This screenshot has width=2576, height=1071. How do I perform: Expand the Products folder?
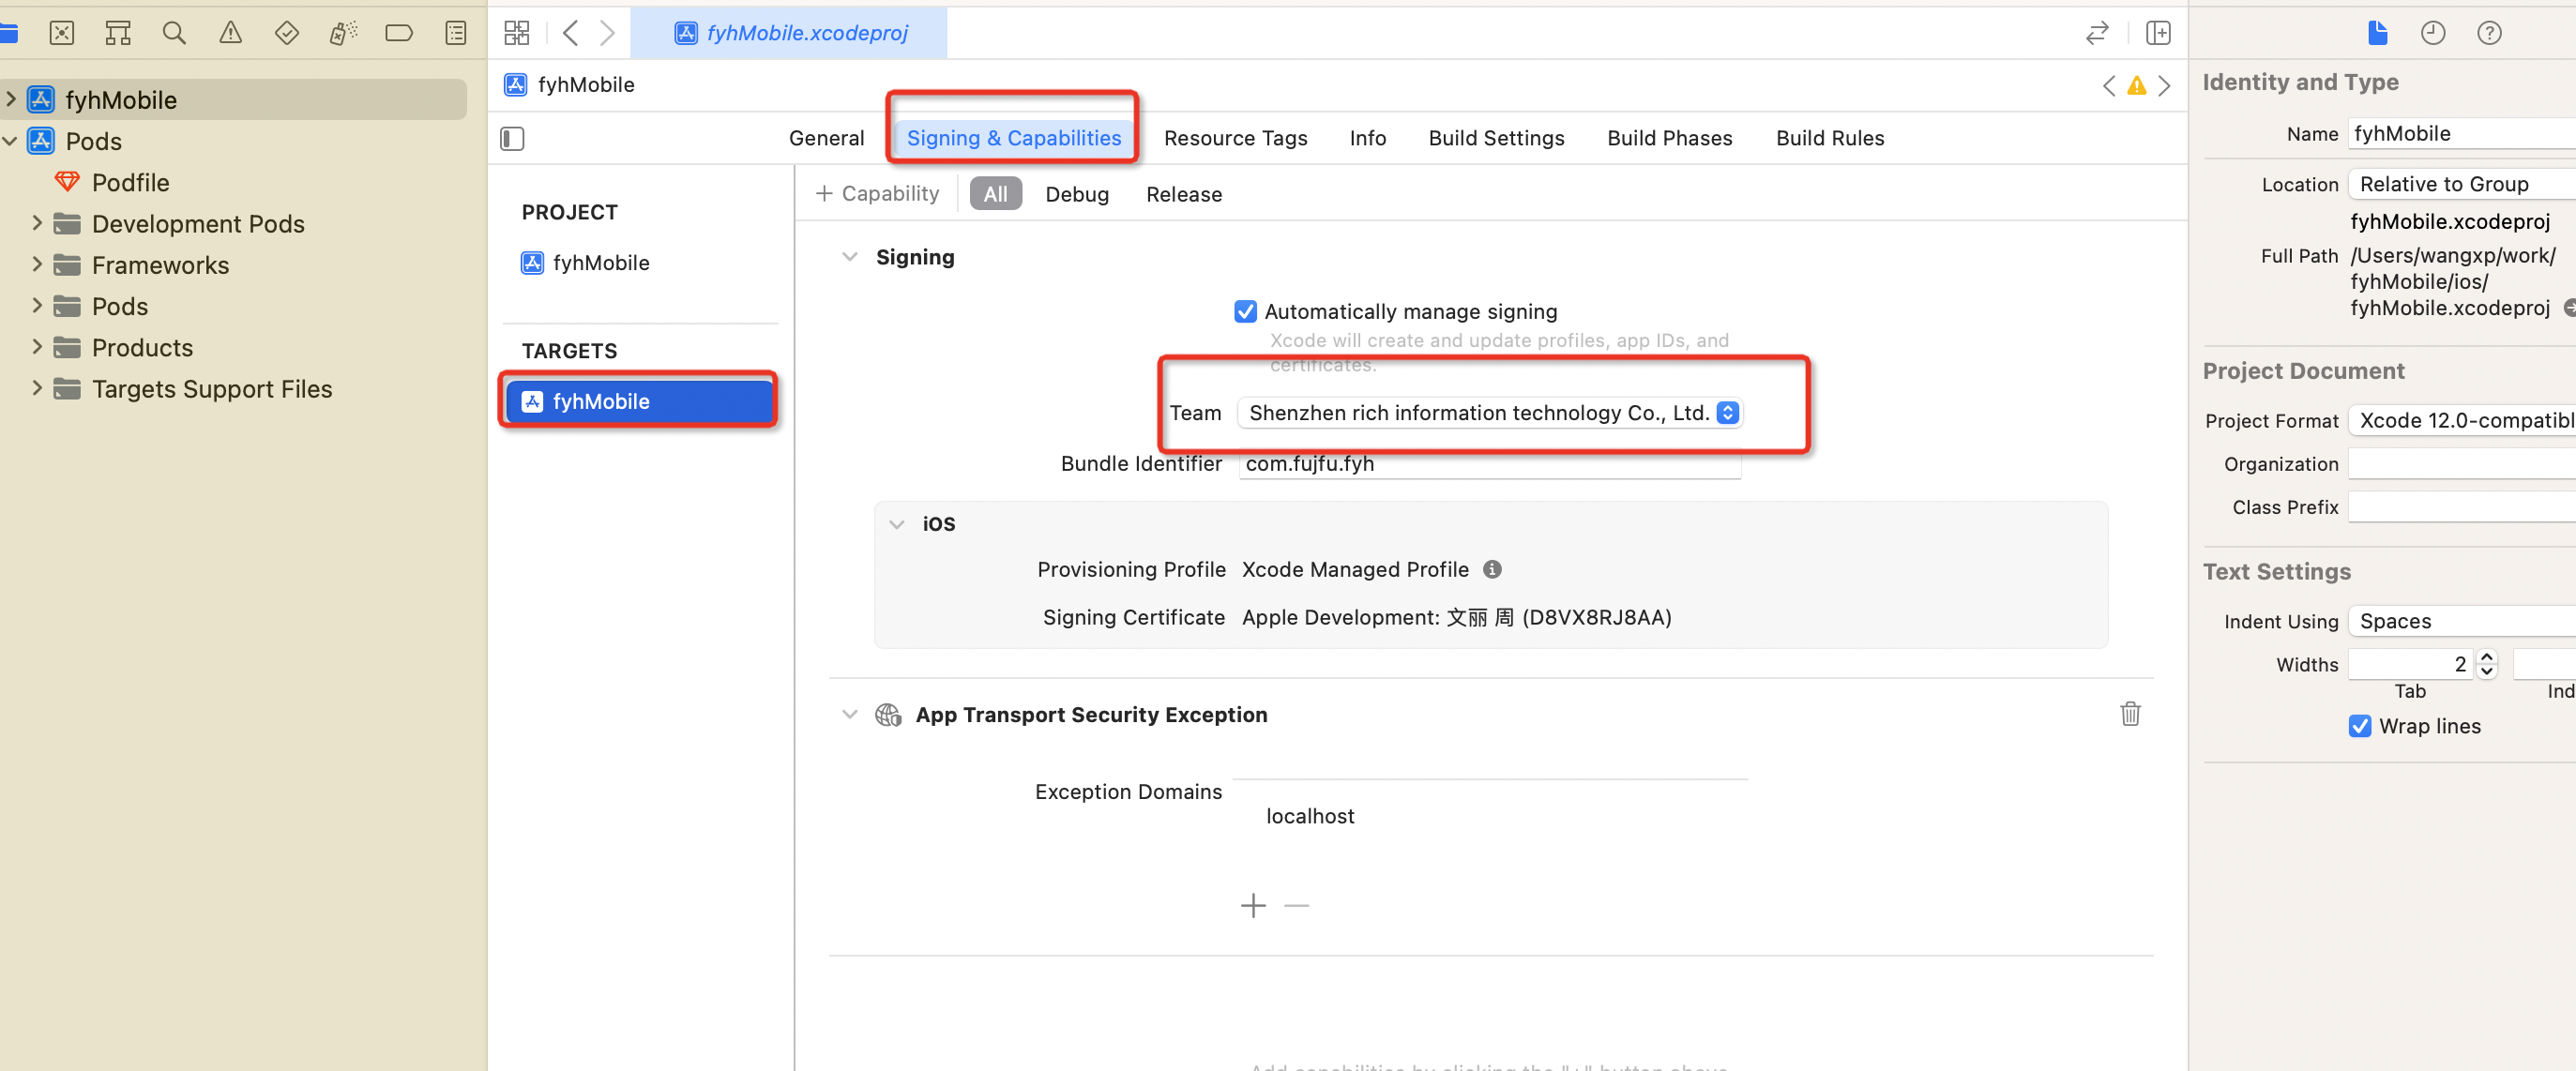pos(37,346)
